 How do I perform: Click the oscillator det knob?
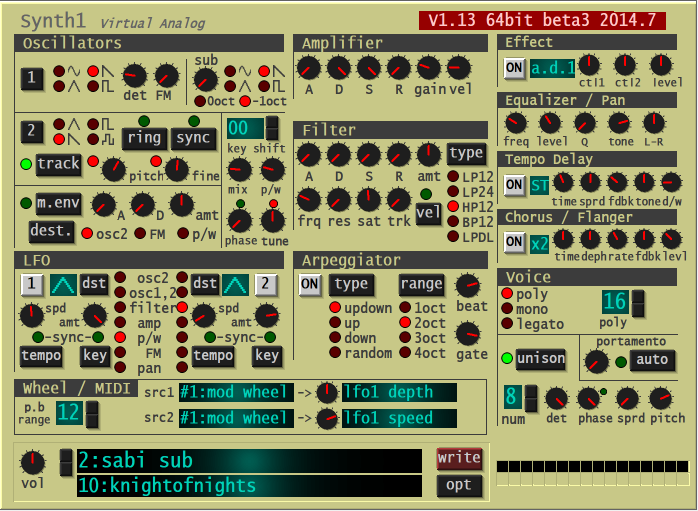[x=134, y=75]
